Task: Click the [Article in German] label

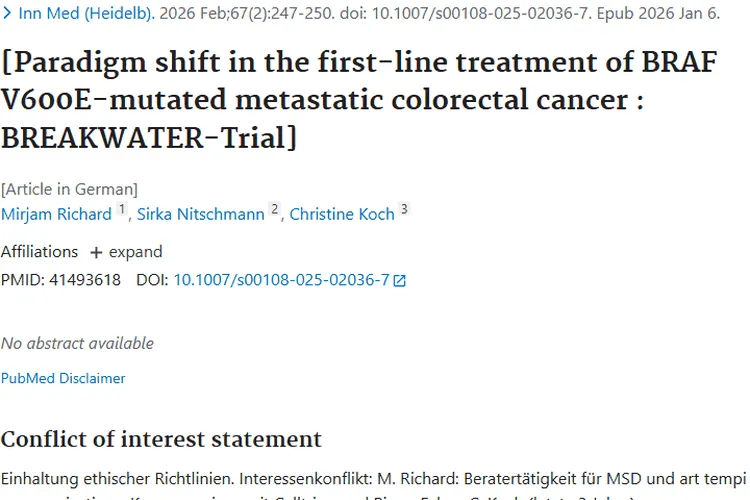Action: 69,189
